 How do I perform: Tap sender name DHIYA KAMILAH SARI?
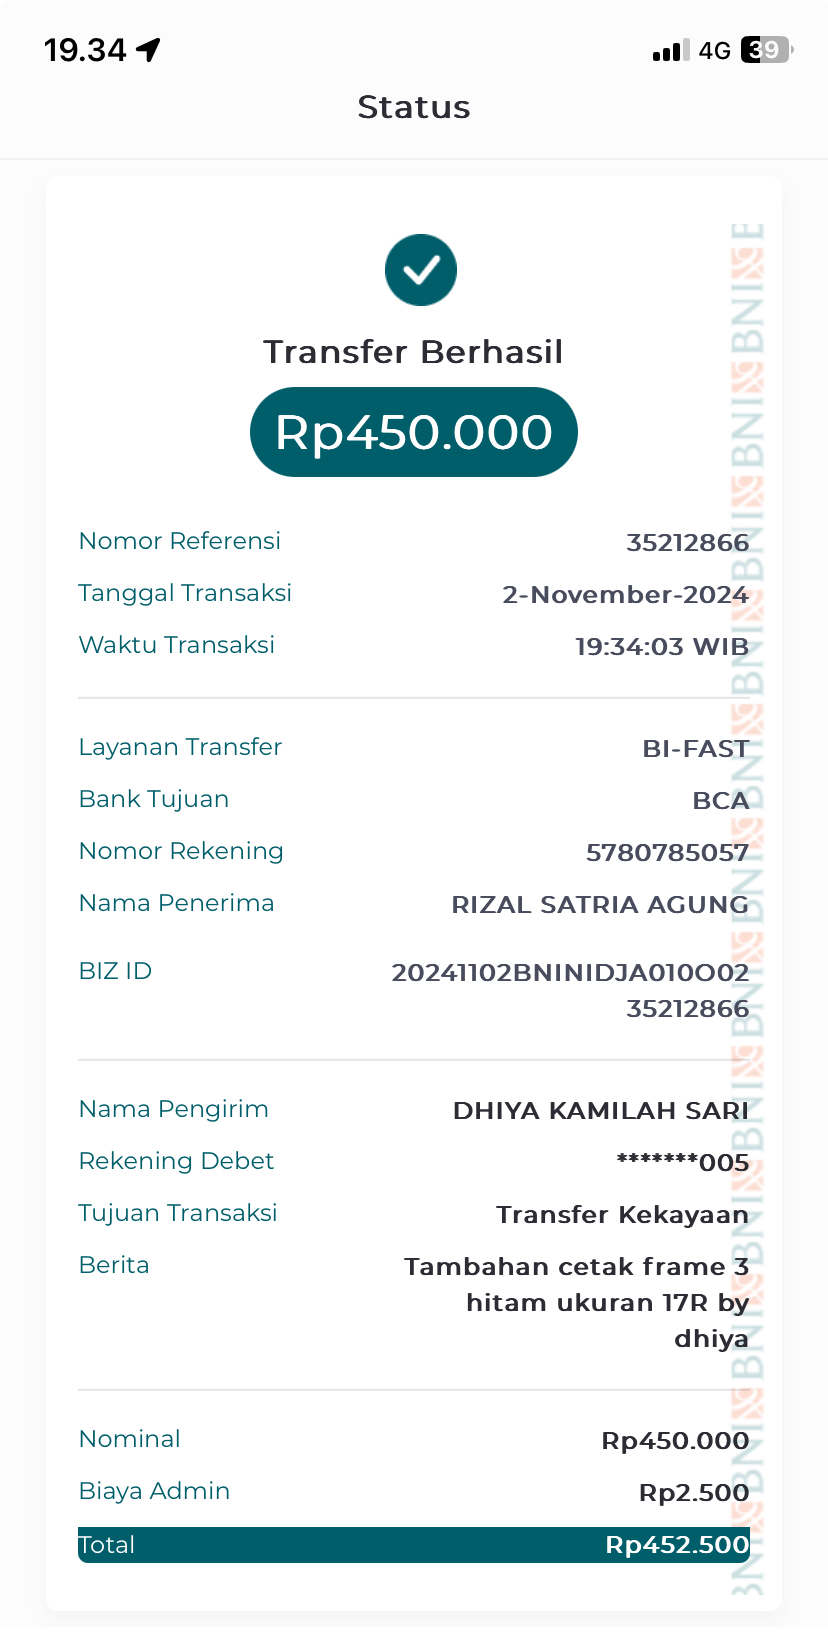point(600,1111)
